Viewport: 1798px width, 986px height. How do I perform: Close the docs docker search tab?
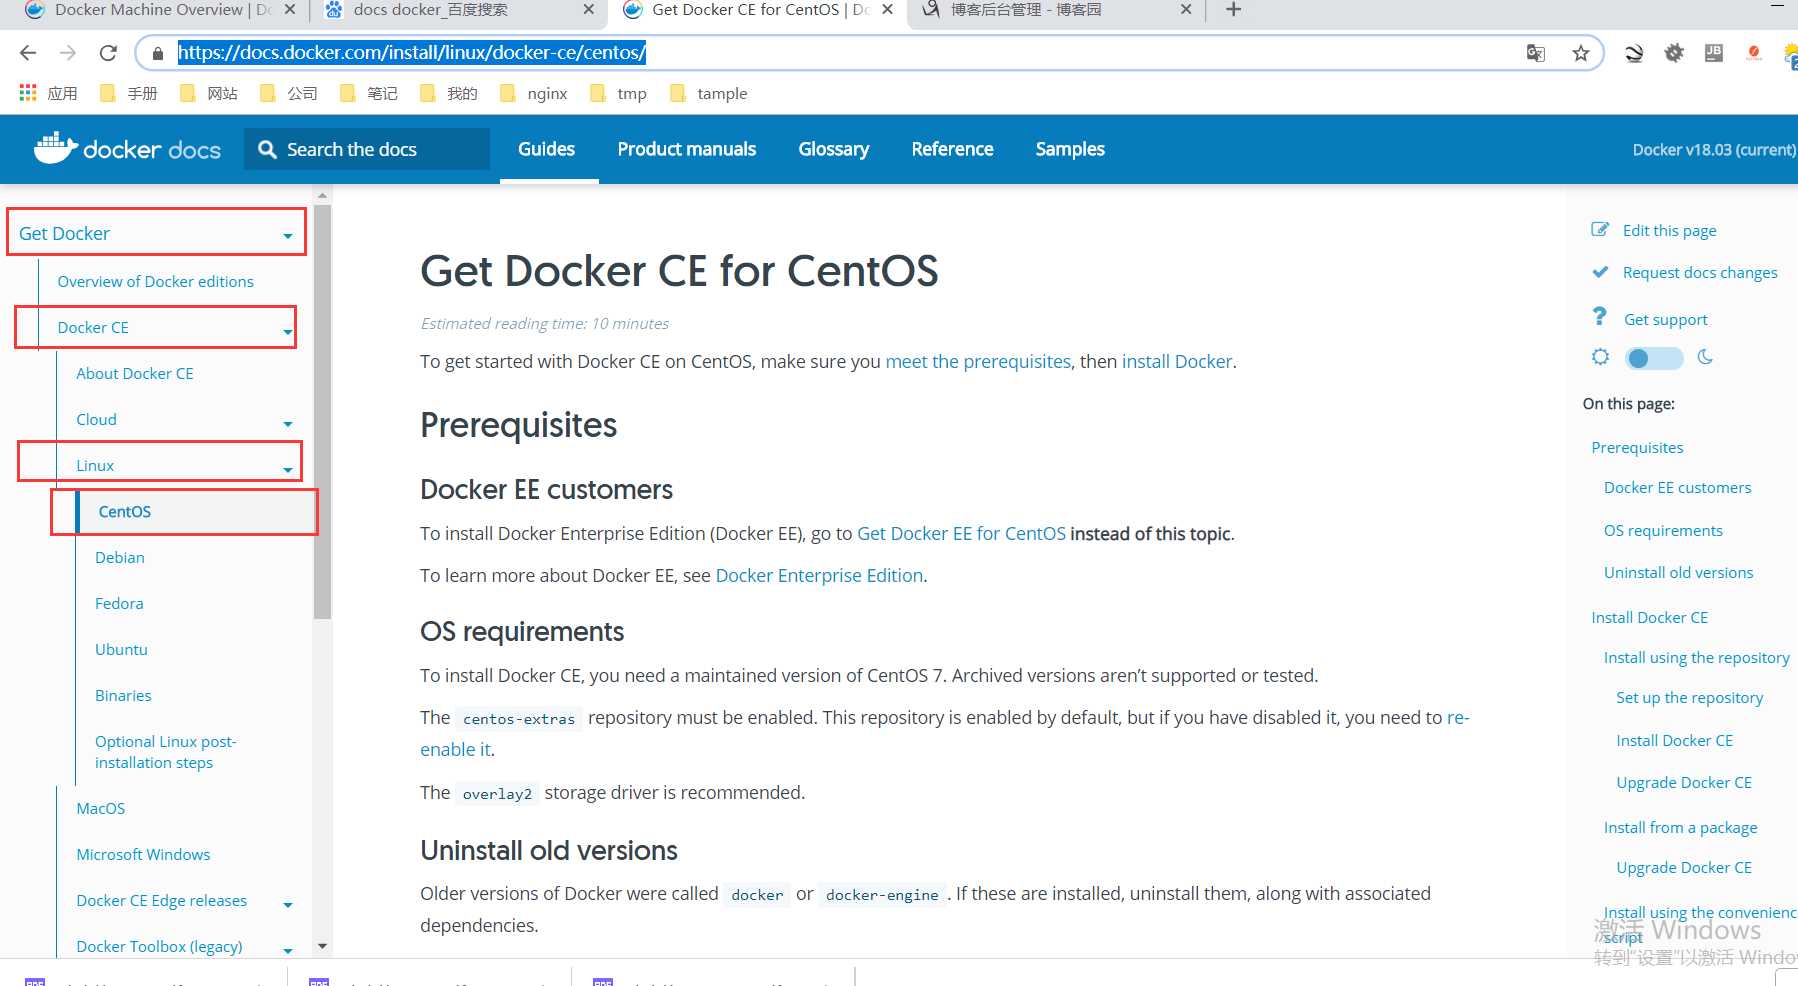pyautogui.click(x=588, y=10)
